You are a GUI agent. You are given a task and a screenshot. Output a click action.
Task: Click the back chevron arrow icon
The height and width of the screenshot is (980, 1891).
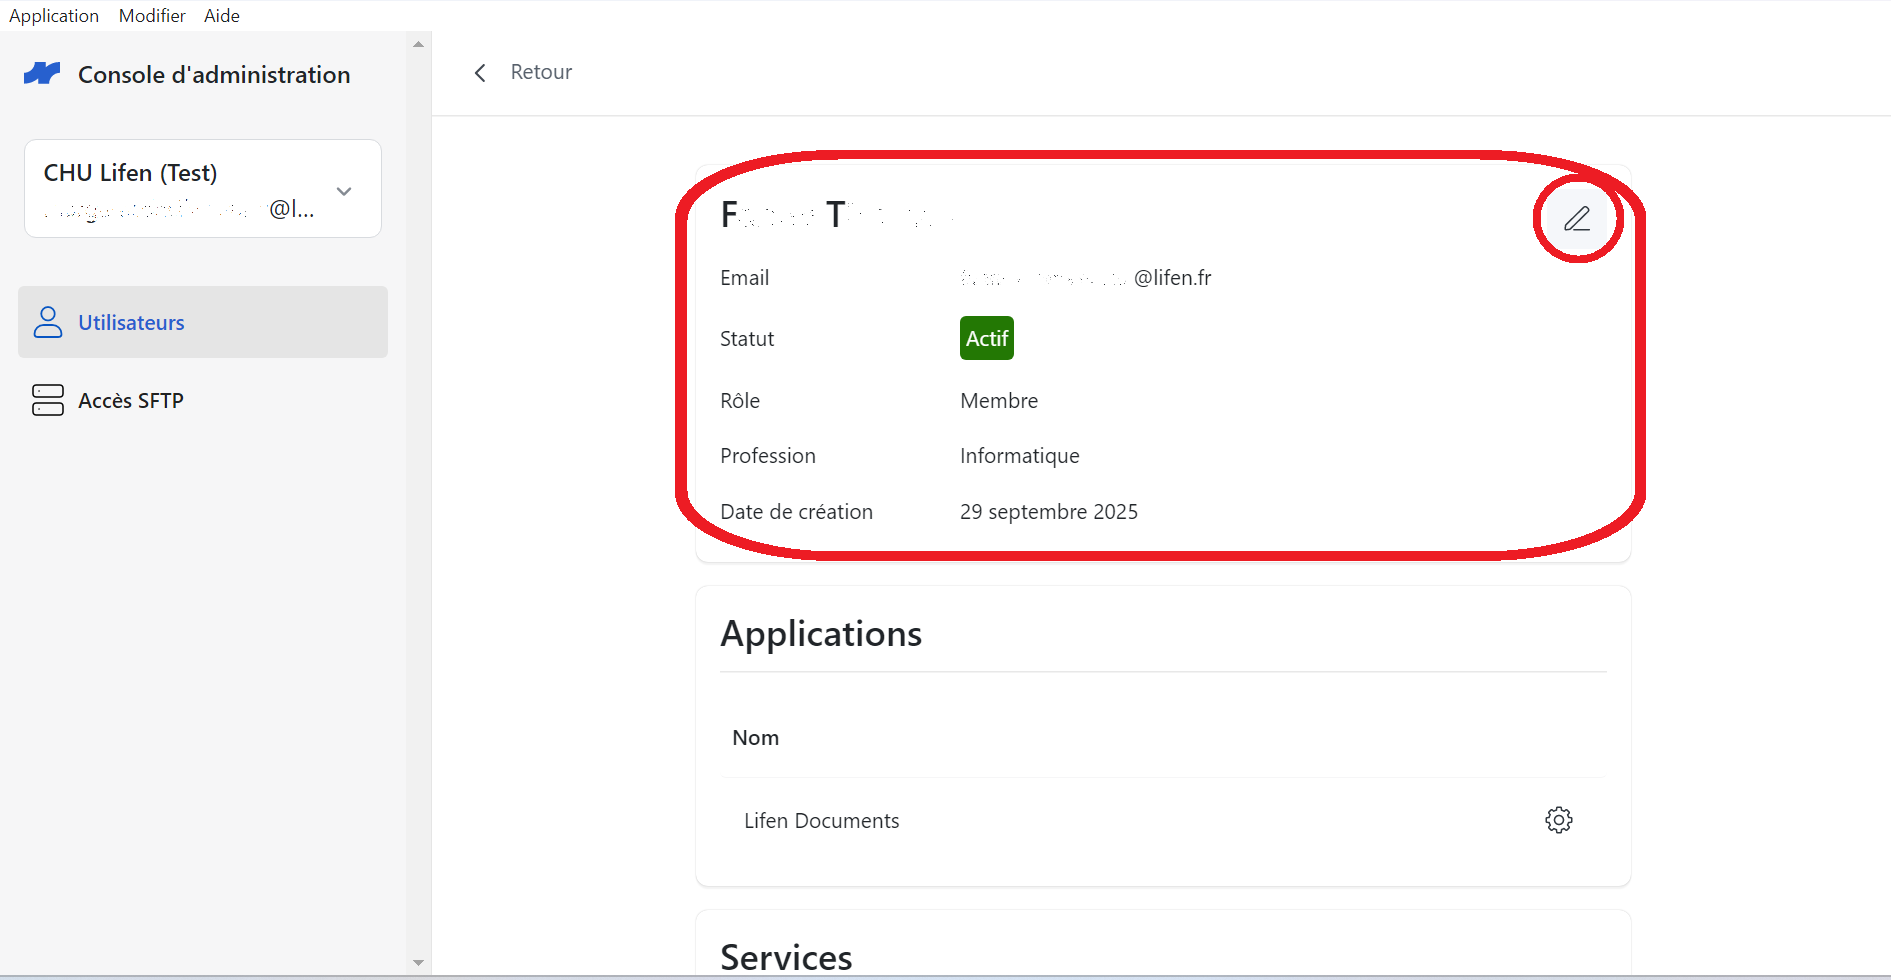tap(480, 73)
